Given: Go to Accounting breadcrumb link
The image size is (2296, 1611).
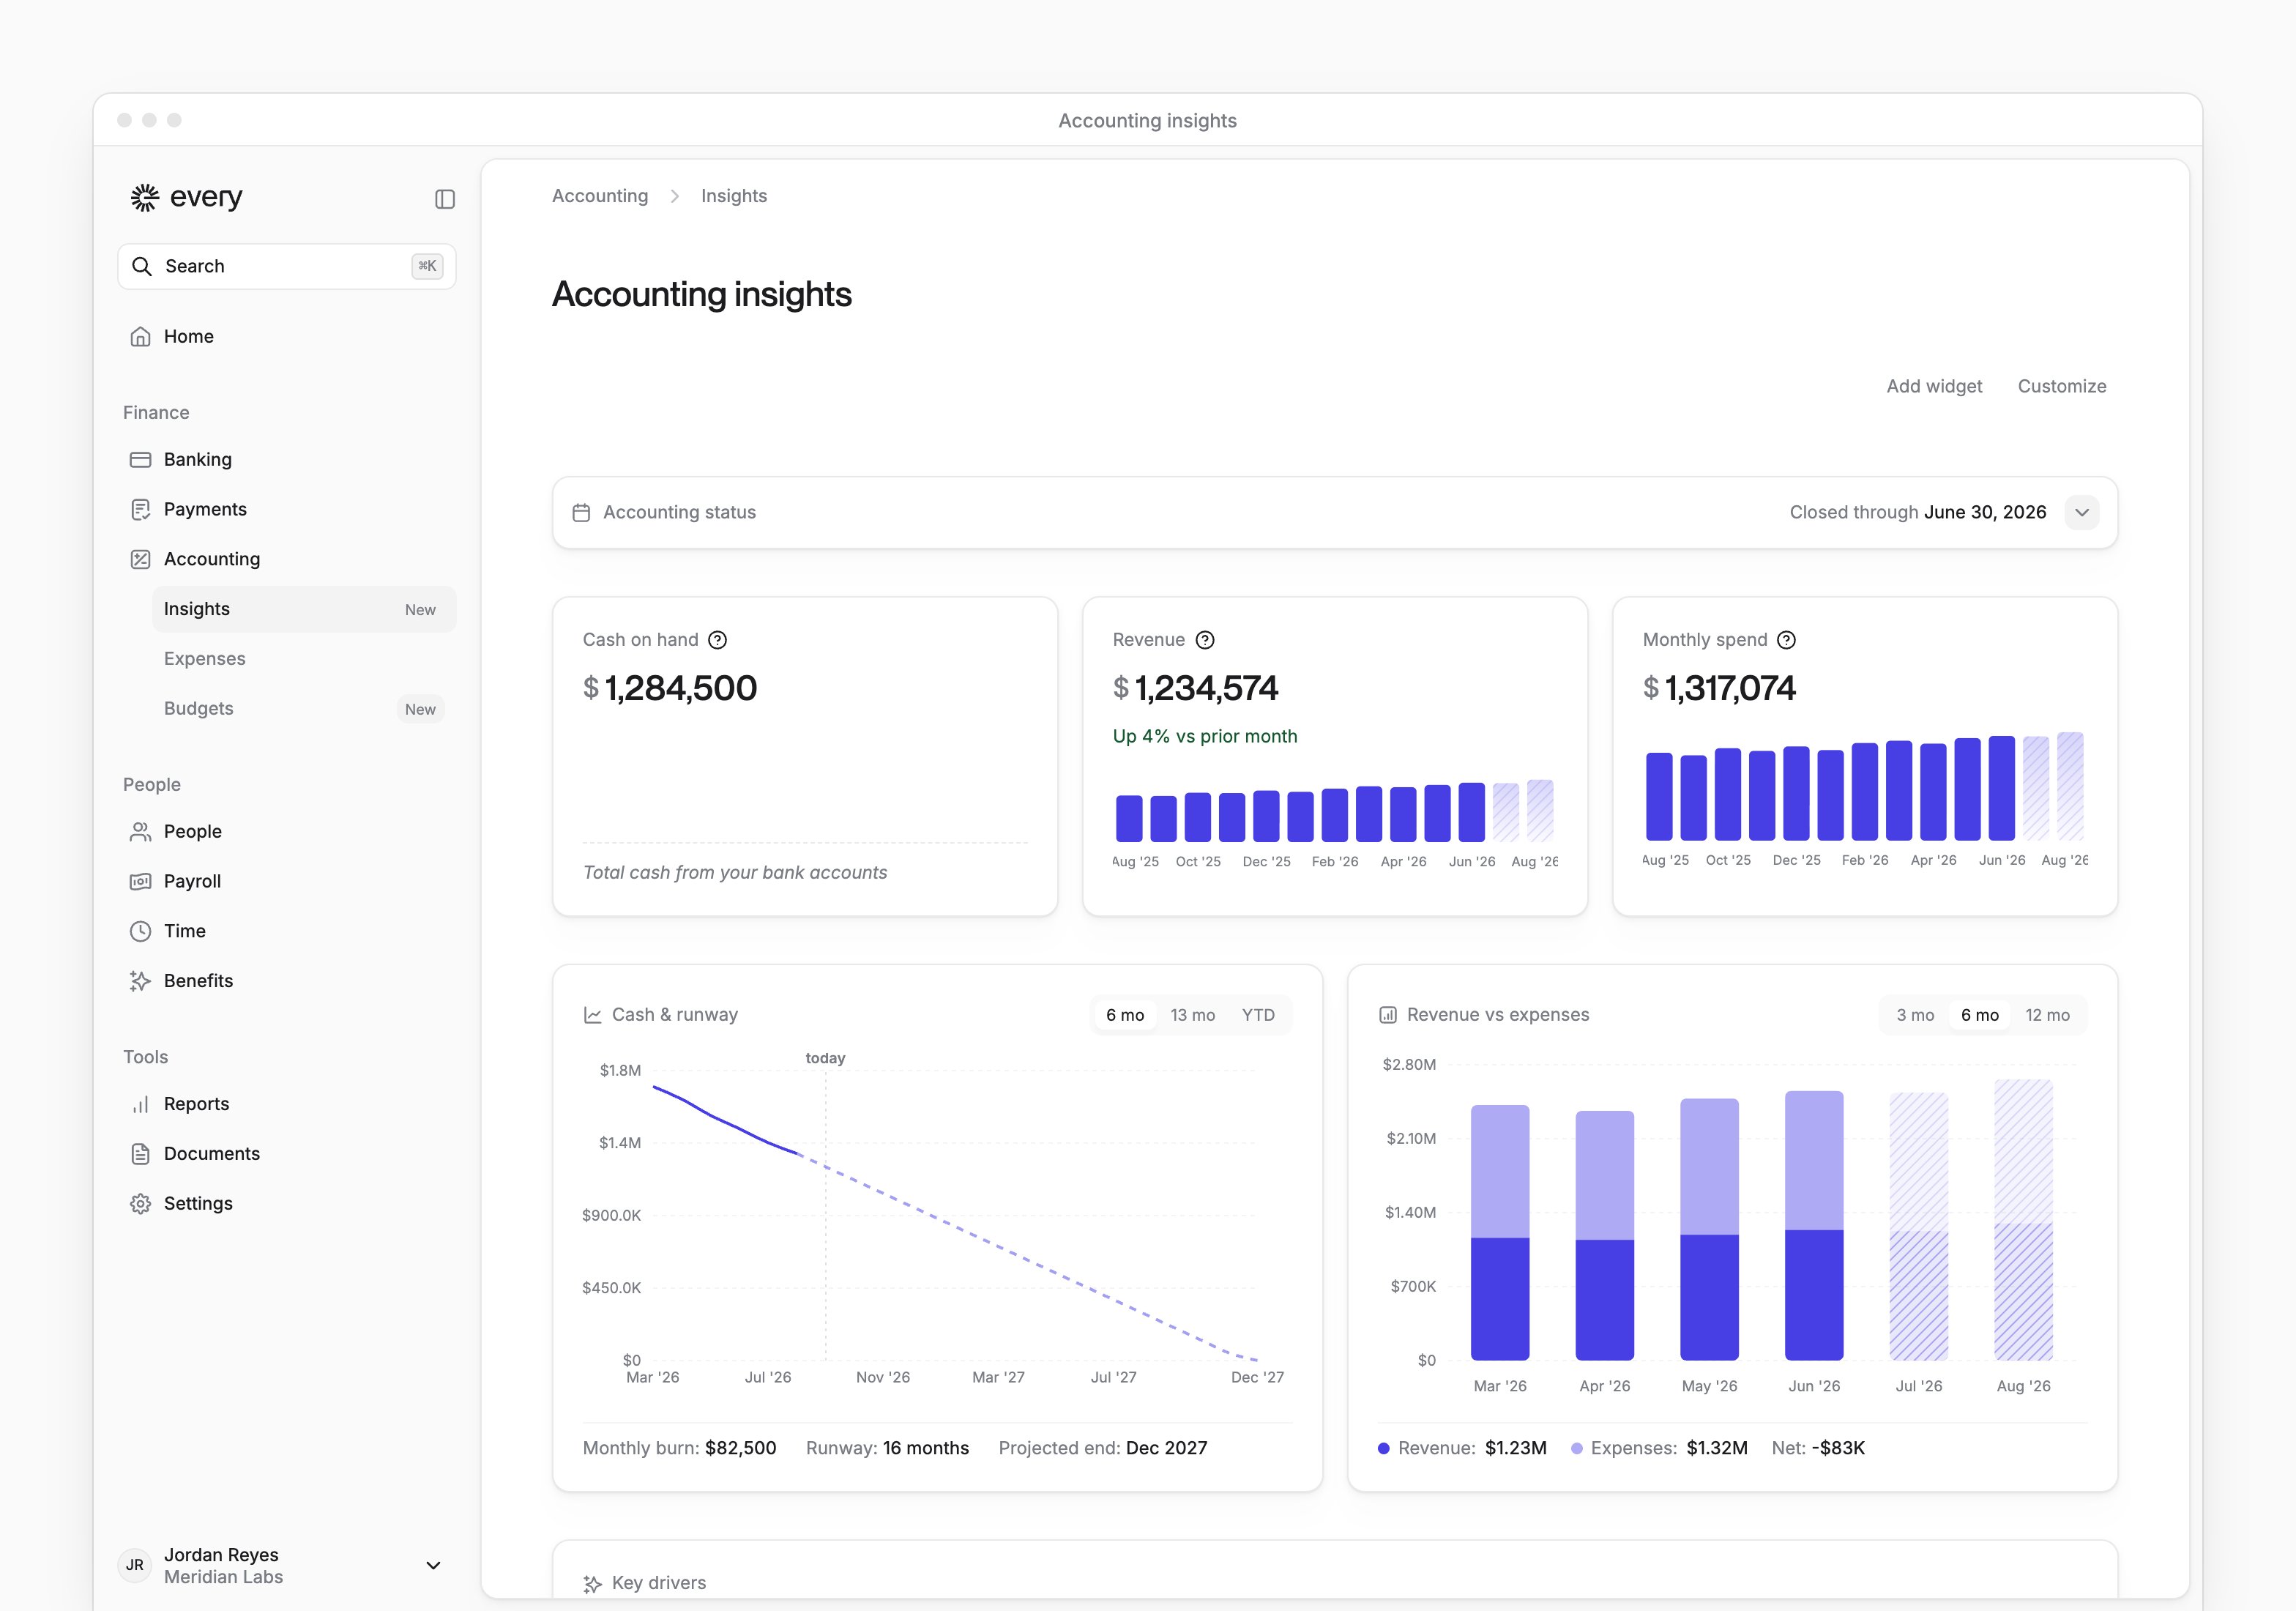Looking at the screenshot, I should click(600, 196).
